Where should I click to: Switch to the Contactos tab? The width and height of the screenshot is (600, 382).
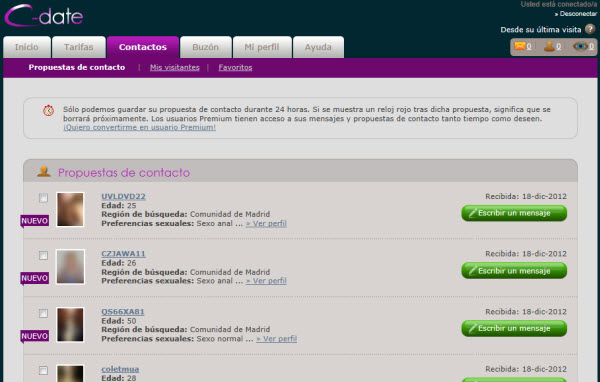coord(143,47)
